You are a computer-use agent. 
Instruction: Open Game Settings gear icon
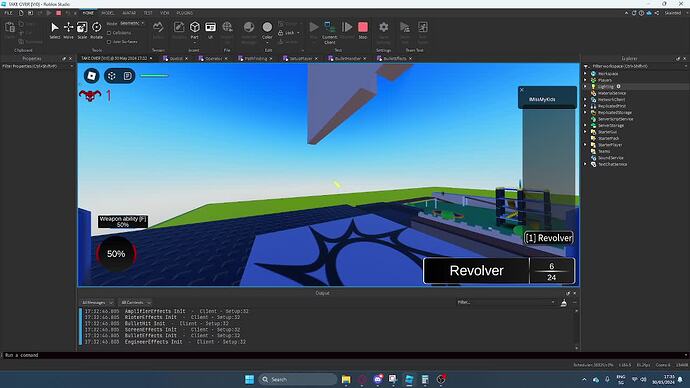383,31
